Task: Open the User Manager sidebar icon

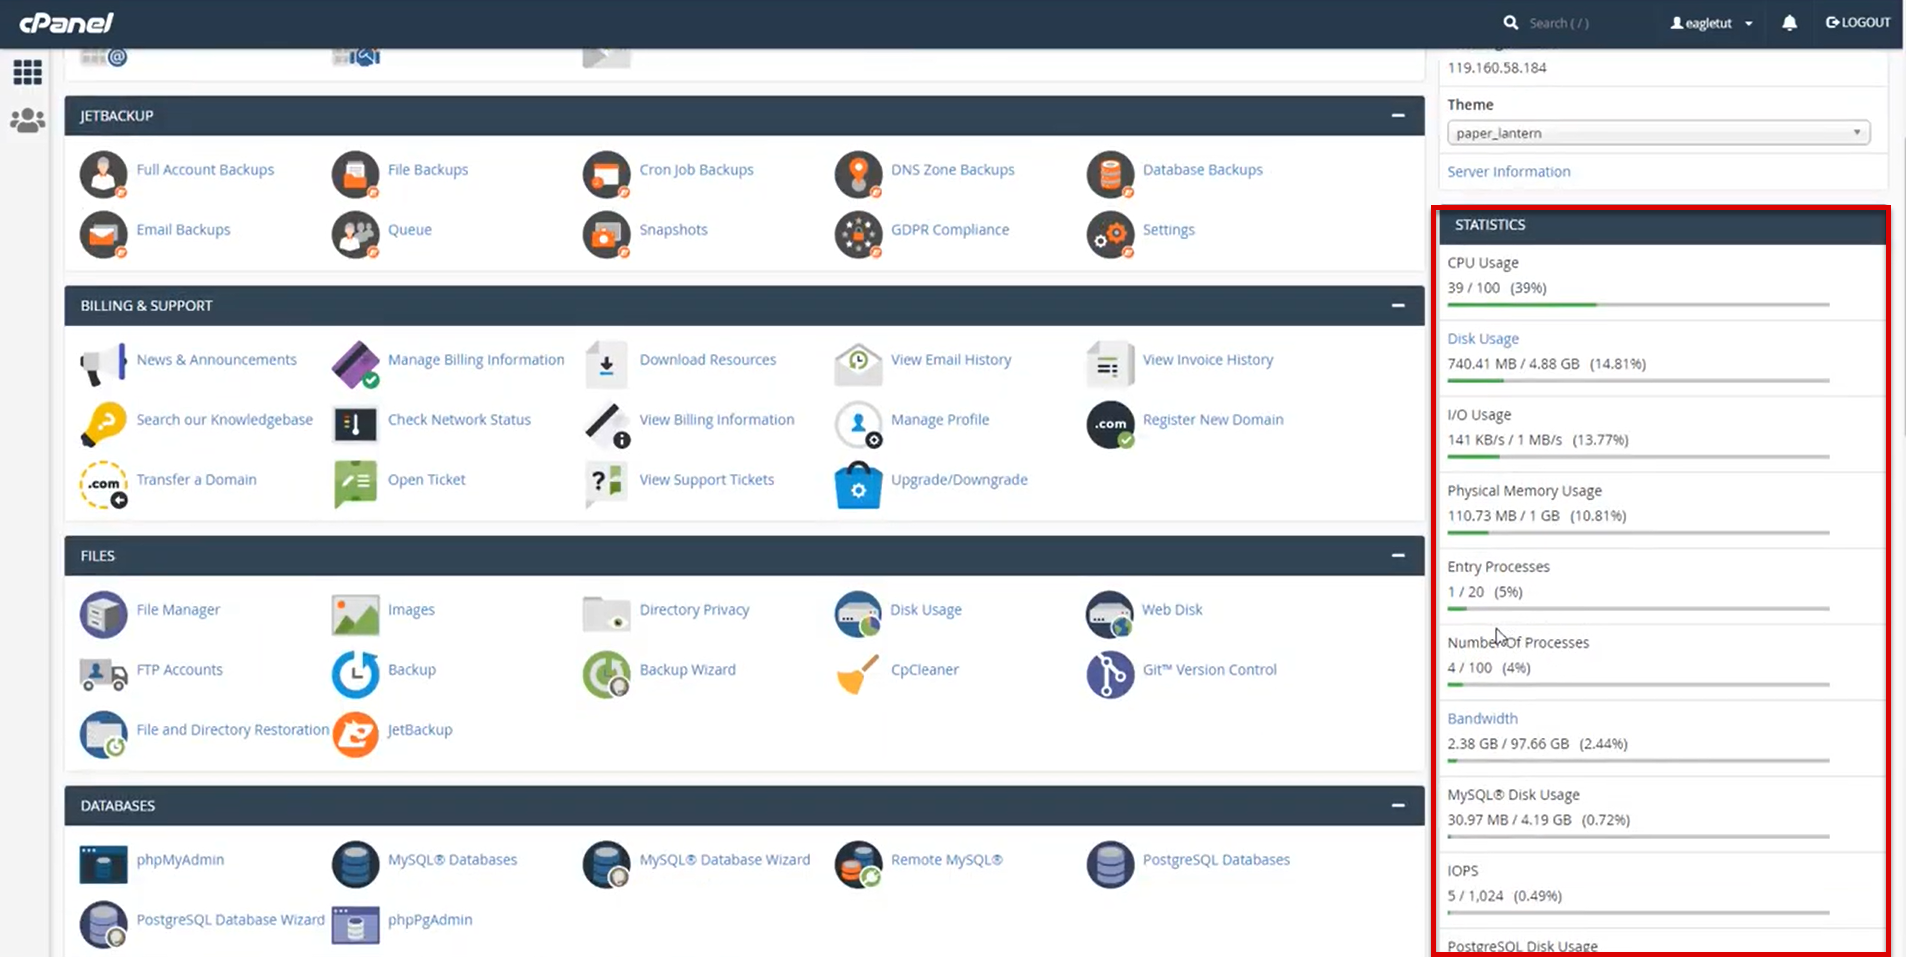Action: (27, 121)
